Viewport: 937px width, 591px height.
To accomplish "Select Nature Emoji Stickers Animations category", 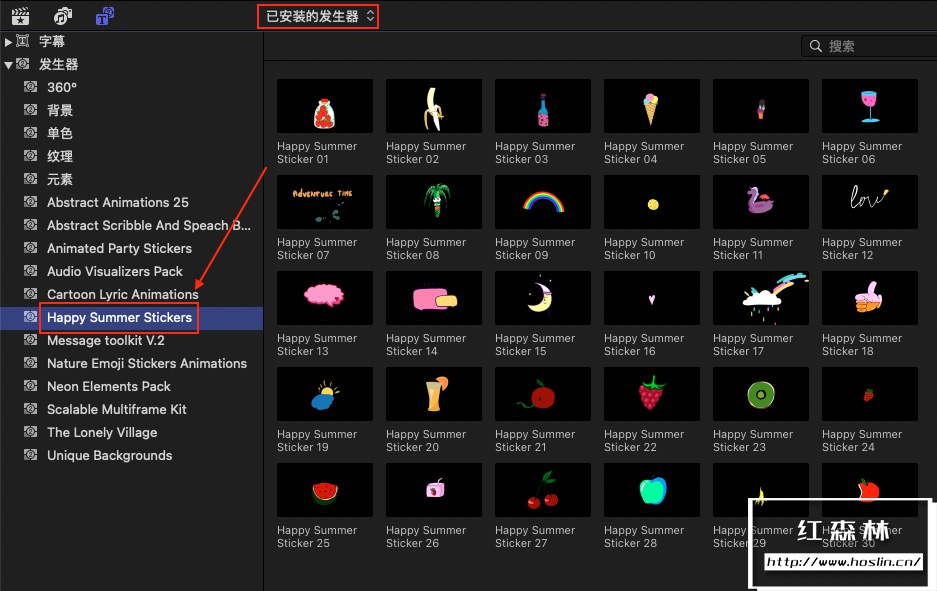I will tap(147, 363).
